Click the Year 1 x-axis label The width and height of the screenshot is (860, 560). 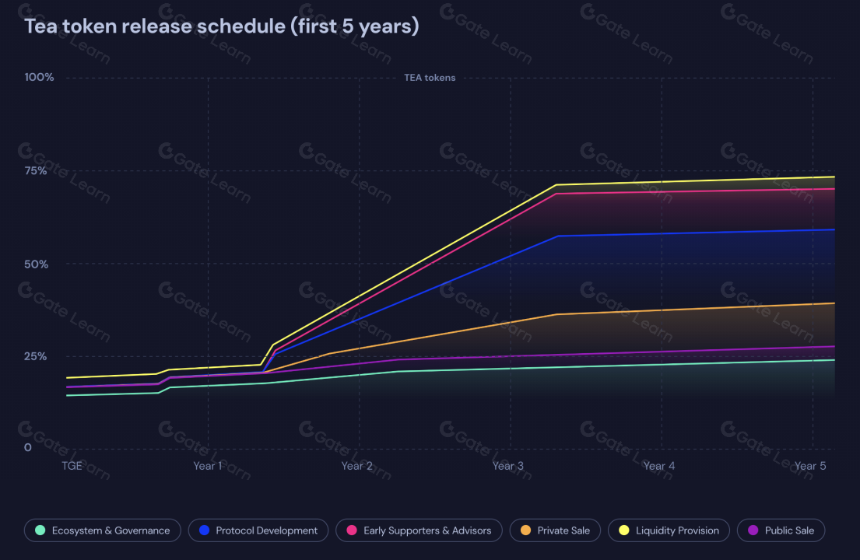[208, 466]
